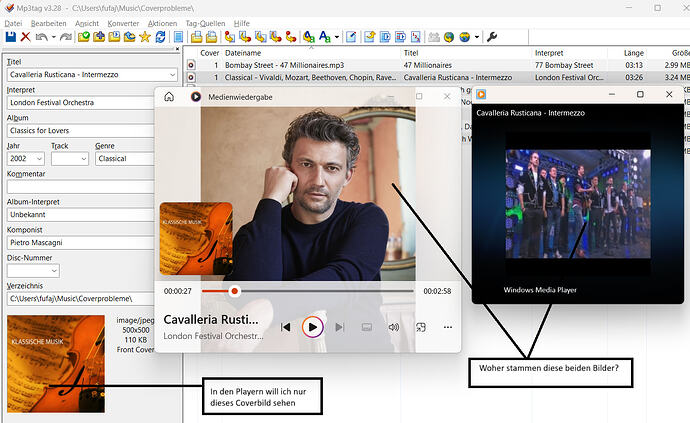Refresh the file view with blue arrows icon
Screen dimensions: 690x423
(x=160, y=37)
